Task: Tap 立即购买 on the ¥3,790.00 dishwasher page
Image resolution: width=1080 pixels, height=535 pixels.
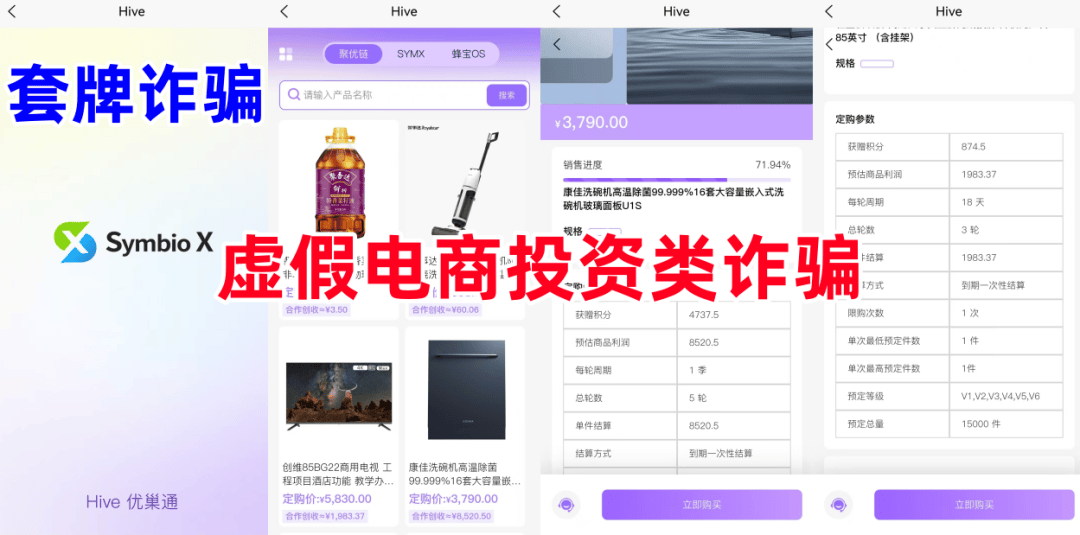Action: pos(701,505)
